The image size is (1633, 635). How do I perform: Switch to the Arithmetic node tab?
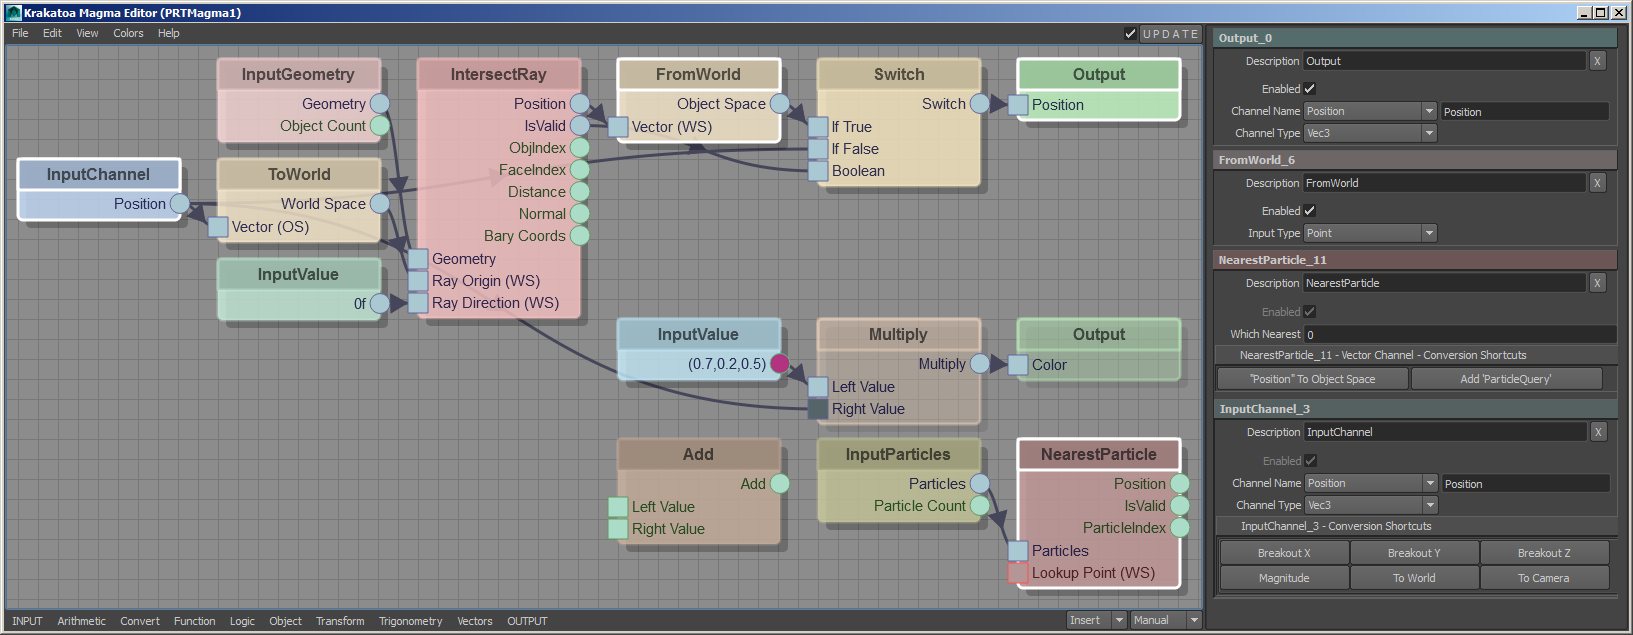point(81,621)
